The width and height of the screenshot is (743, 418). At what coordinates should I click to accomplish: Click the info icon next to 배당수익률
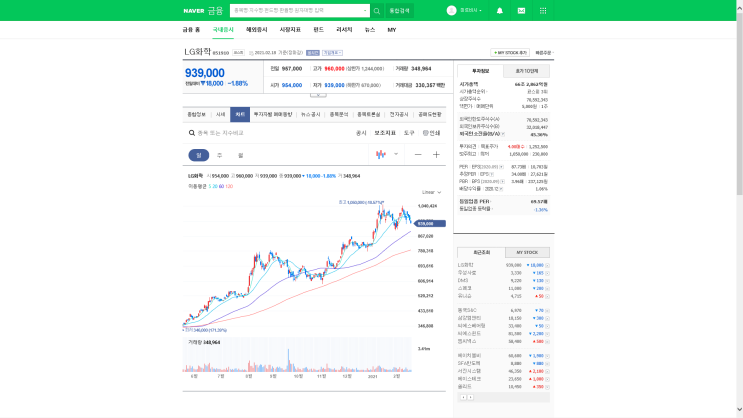click(501, 189)
